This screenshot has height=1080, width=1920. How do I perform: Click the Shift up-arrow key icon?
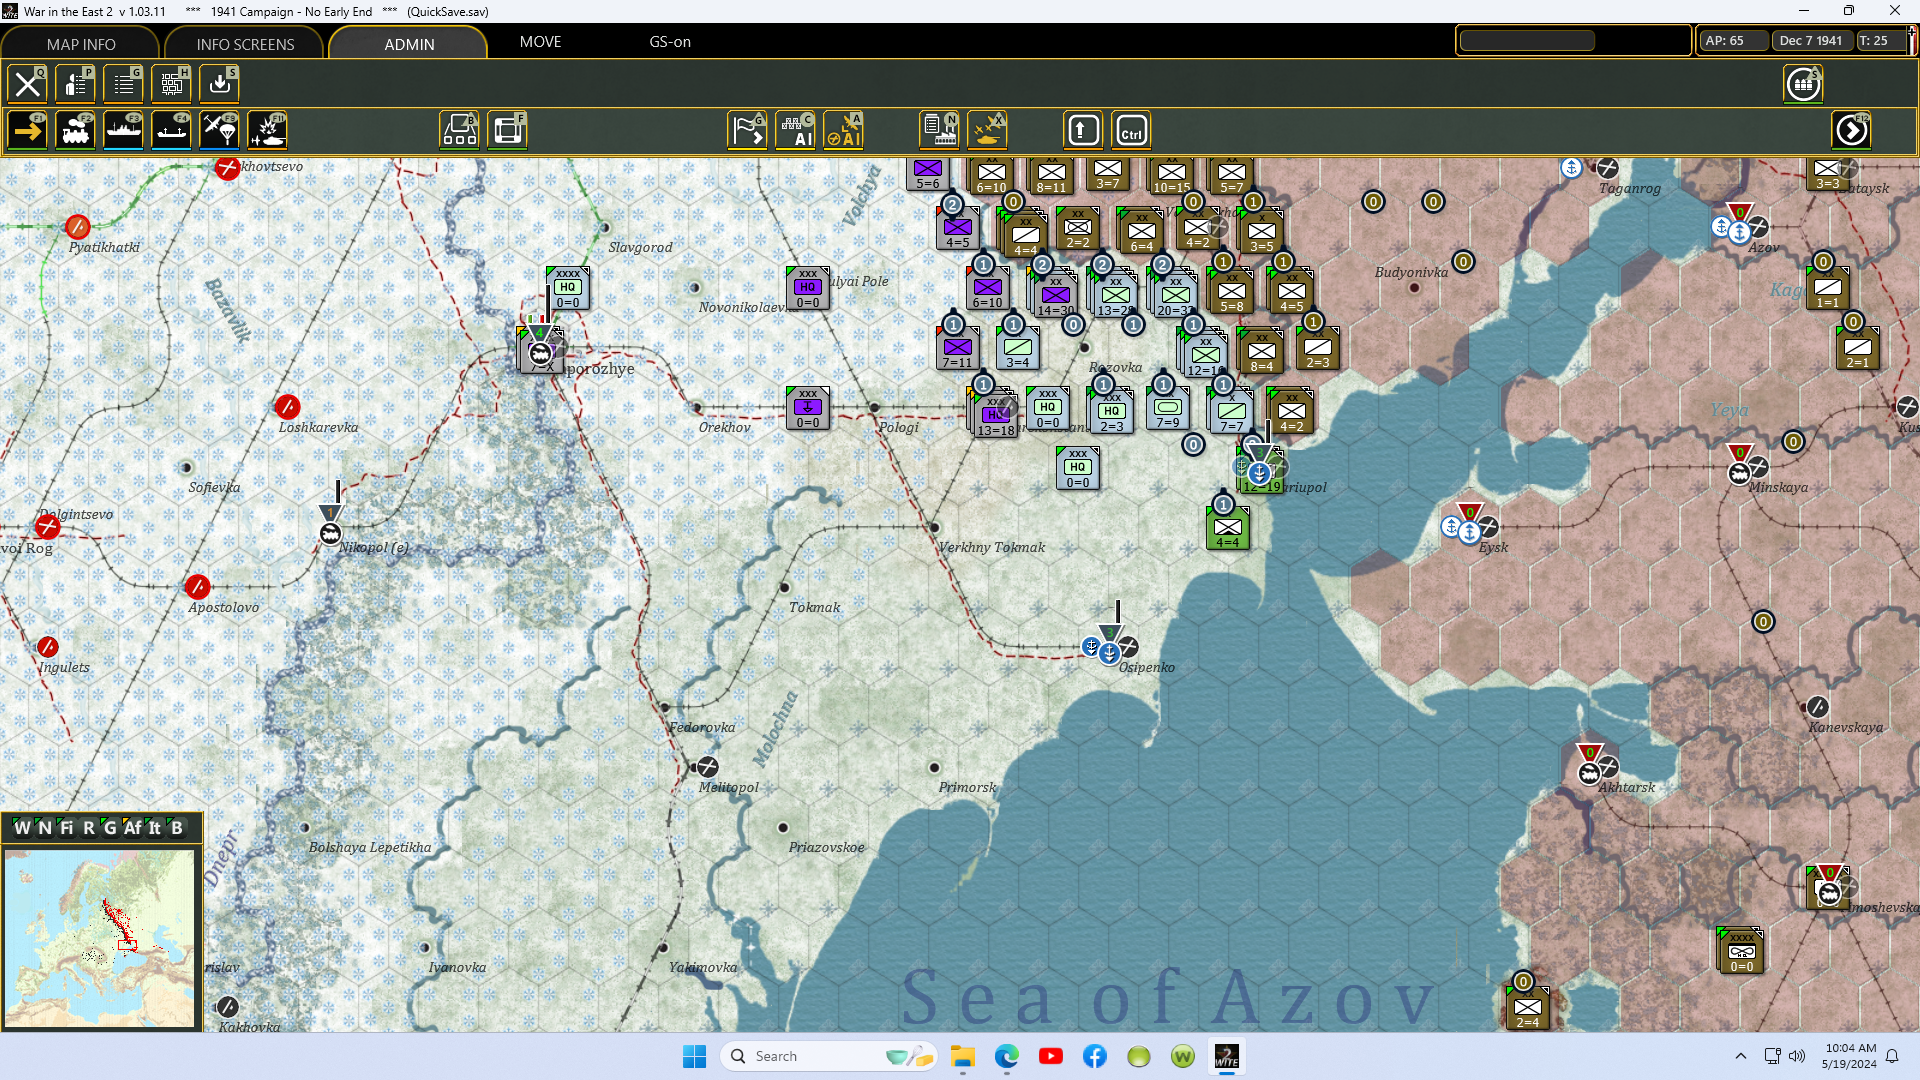tap(1084, 131)
